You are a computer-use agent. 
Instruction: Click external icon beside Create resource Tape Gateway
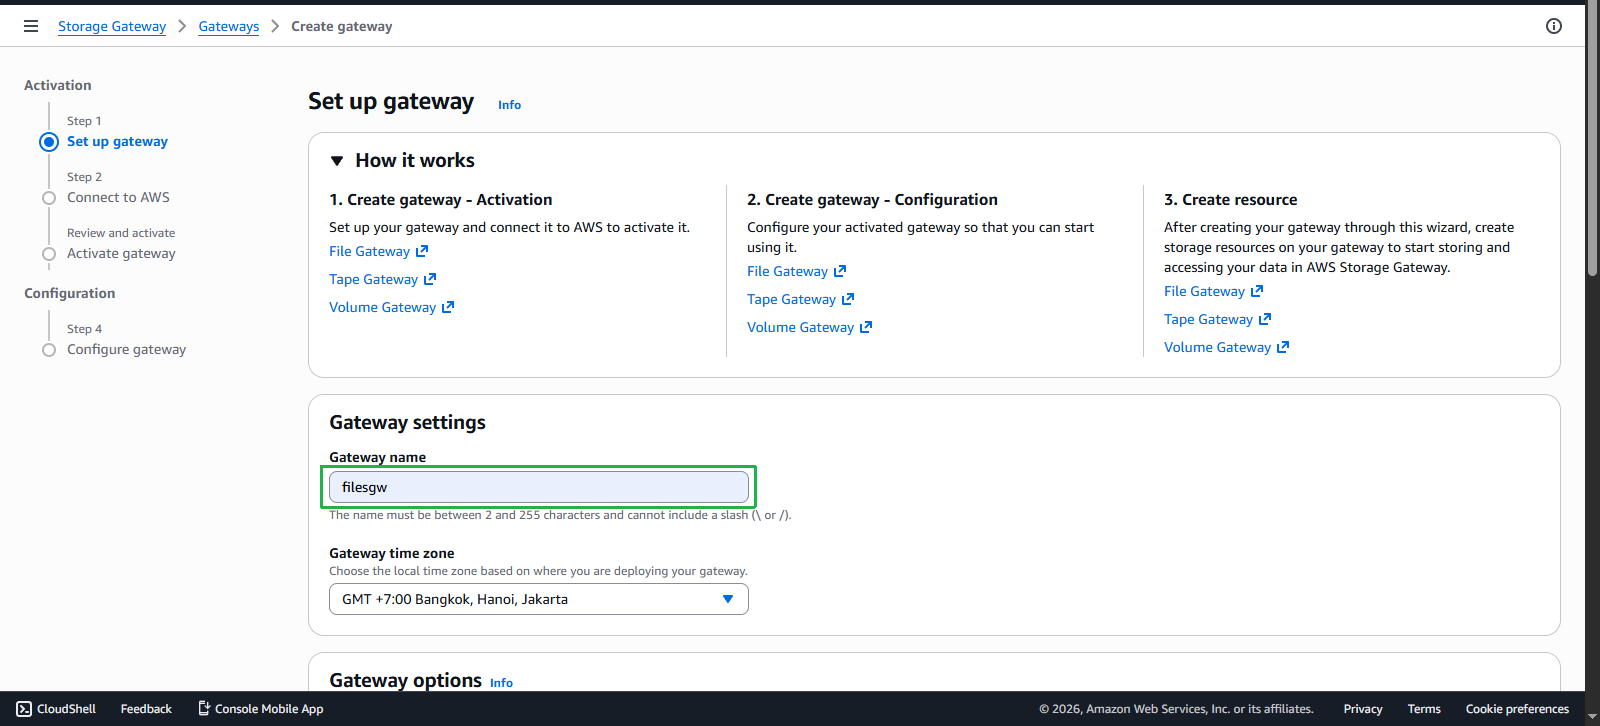point(1265,319)
